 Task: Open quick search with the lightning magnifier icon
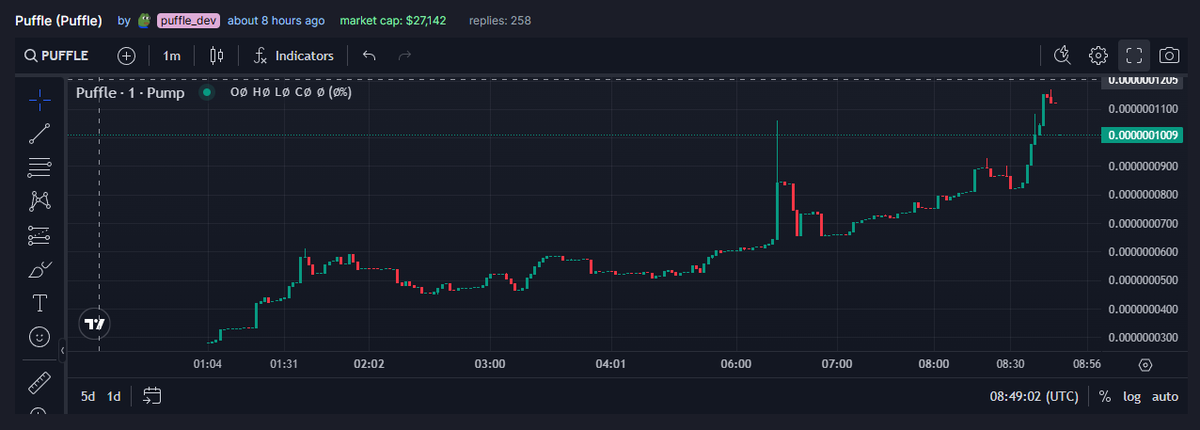pos(1062,56)
